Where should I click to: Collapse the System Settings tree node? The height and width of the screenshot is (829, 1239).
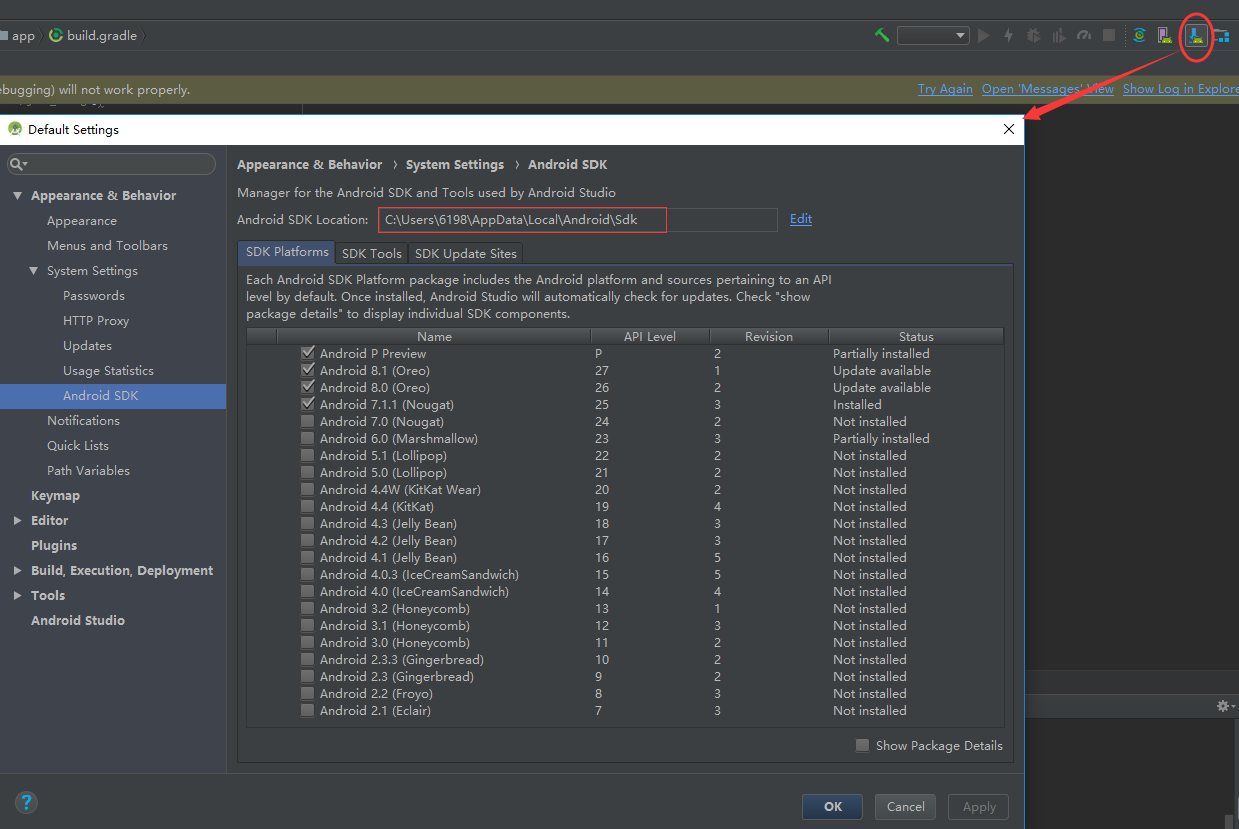coord(34,270)
